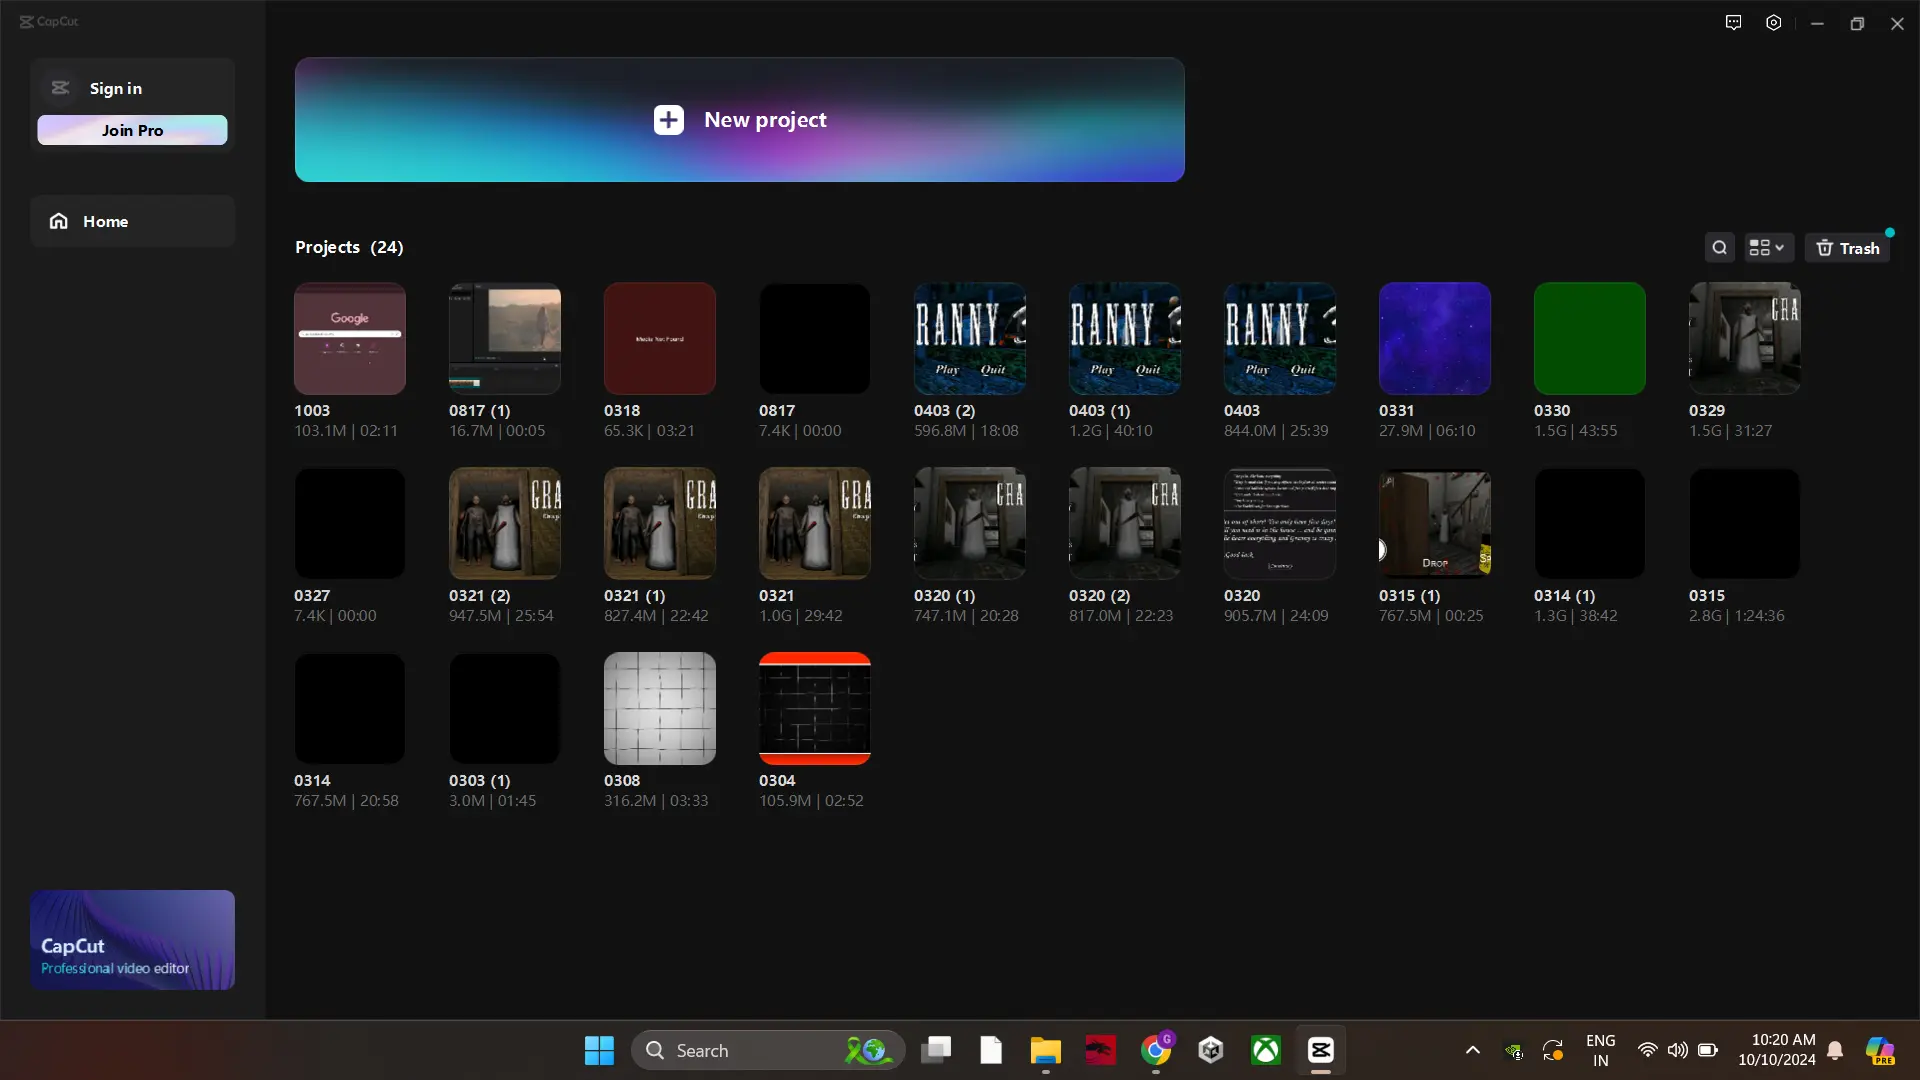Open project 0403 (1) thumbnail
The width and height of the screenshot is (1920, 1080).
coord(1125,338)
